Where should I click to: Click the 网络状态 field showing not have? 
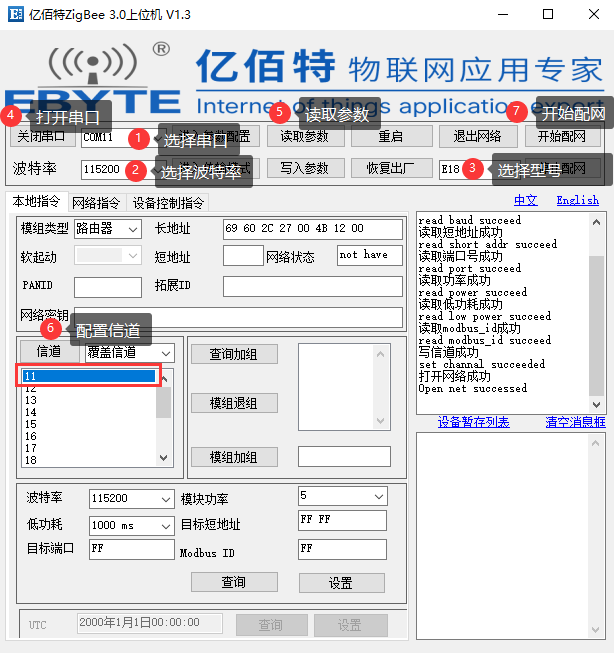(x=370, y=255)
